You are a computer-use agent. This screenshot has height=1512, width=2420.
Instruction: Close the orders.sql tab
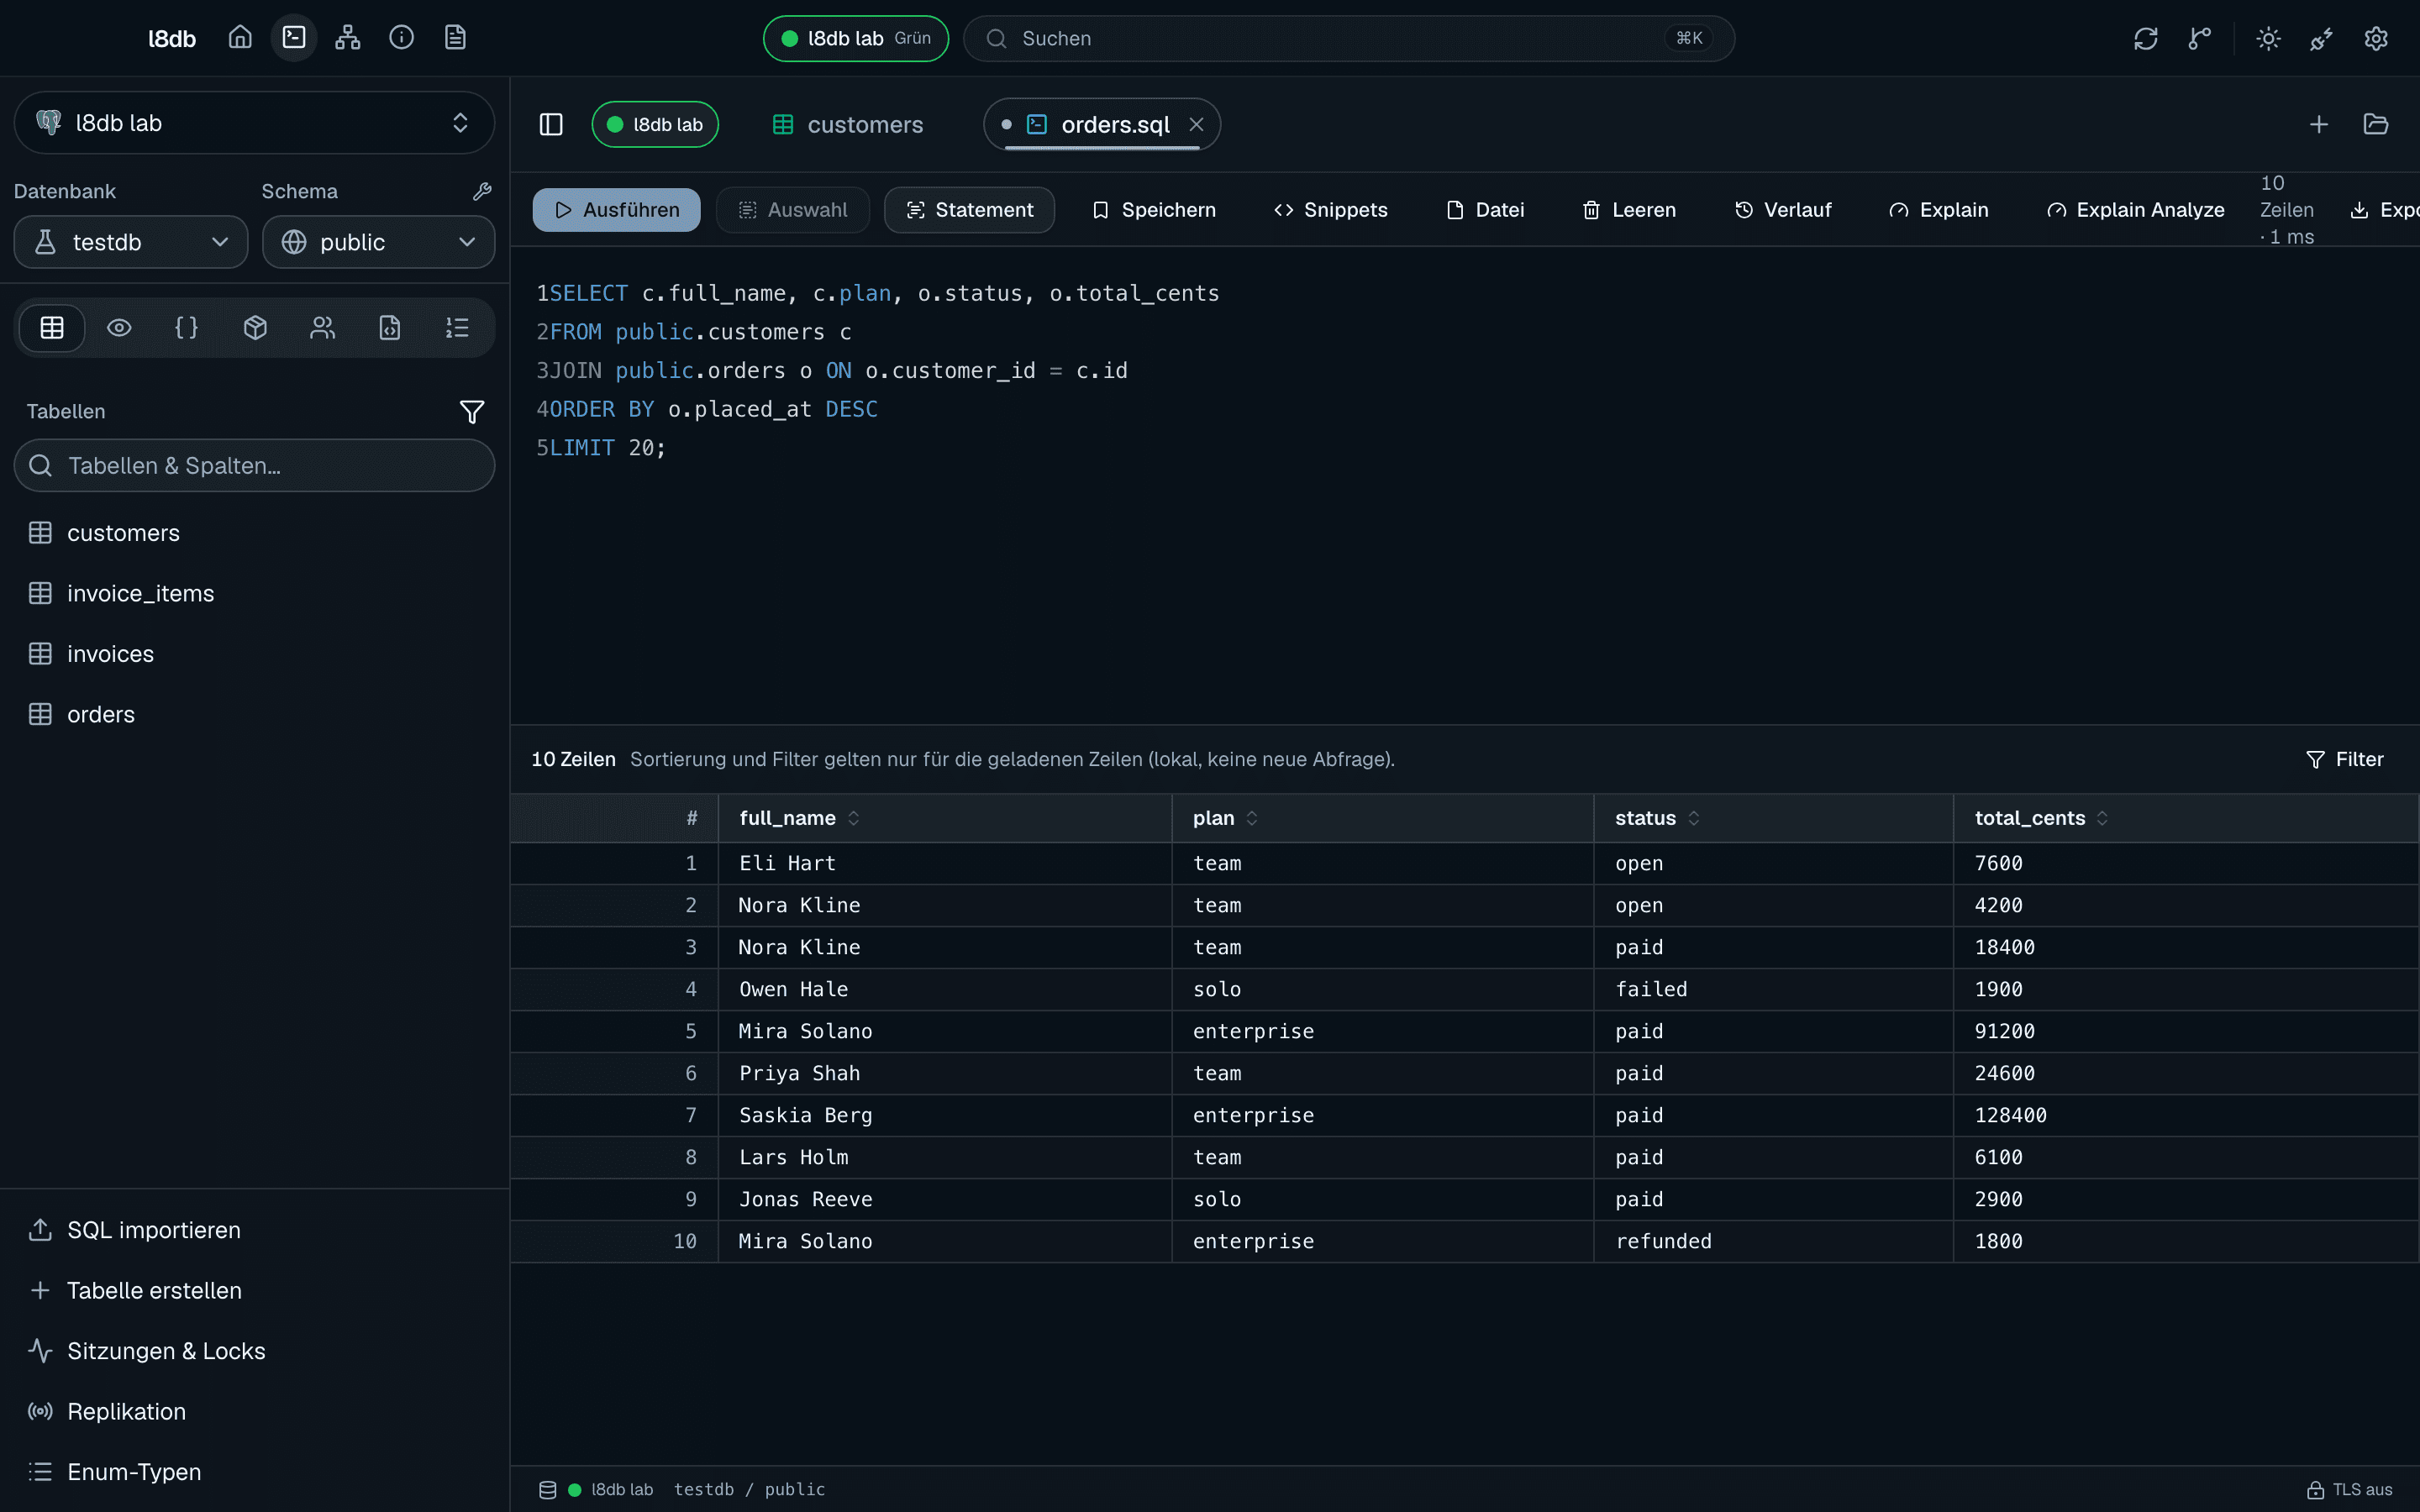point(1196,124)
